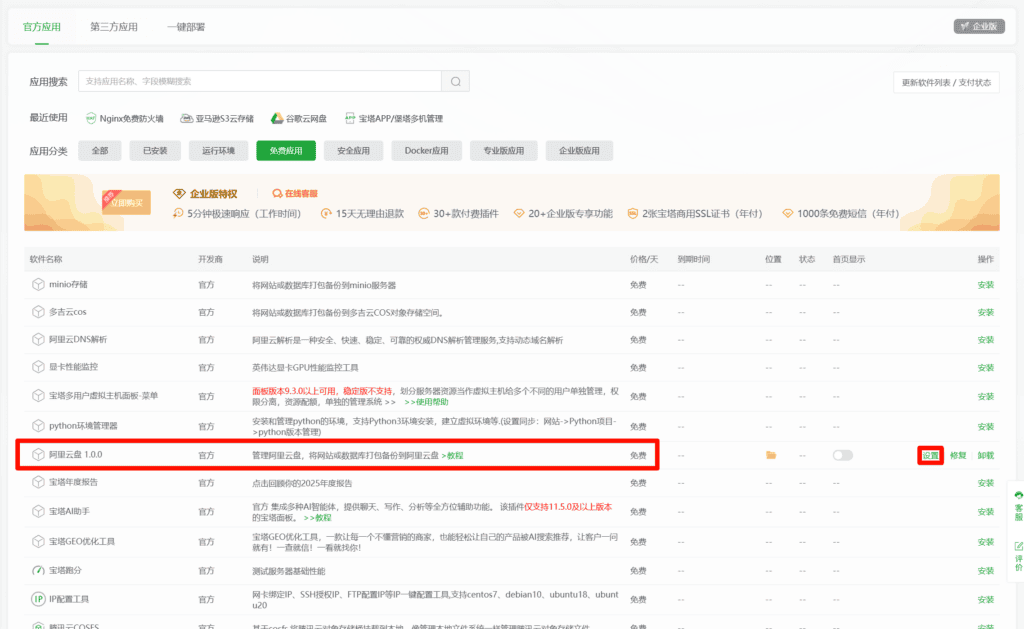The height and width of the screenshot is (629, 1024).
Task: Open the 在线客服 link
Action: click(x=295, y=193)
